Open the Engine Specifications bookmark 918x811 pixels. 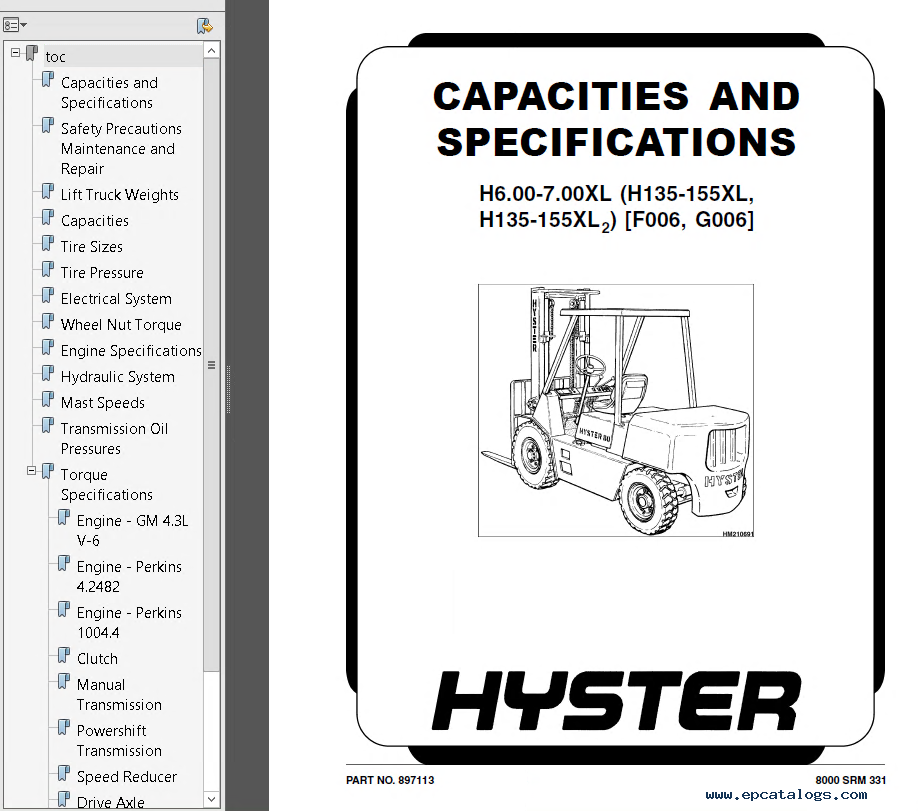point(131,351)
